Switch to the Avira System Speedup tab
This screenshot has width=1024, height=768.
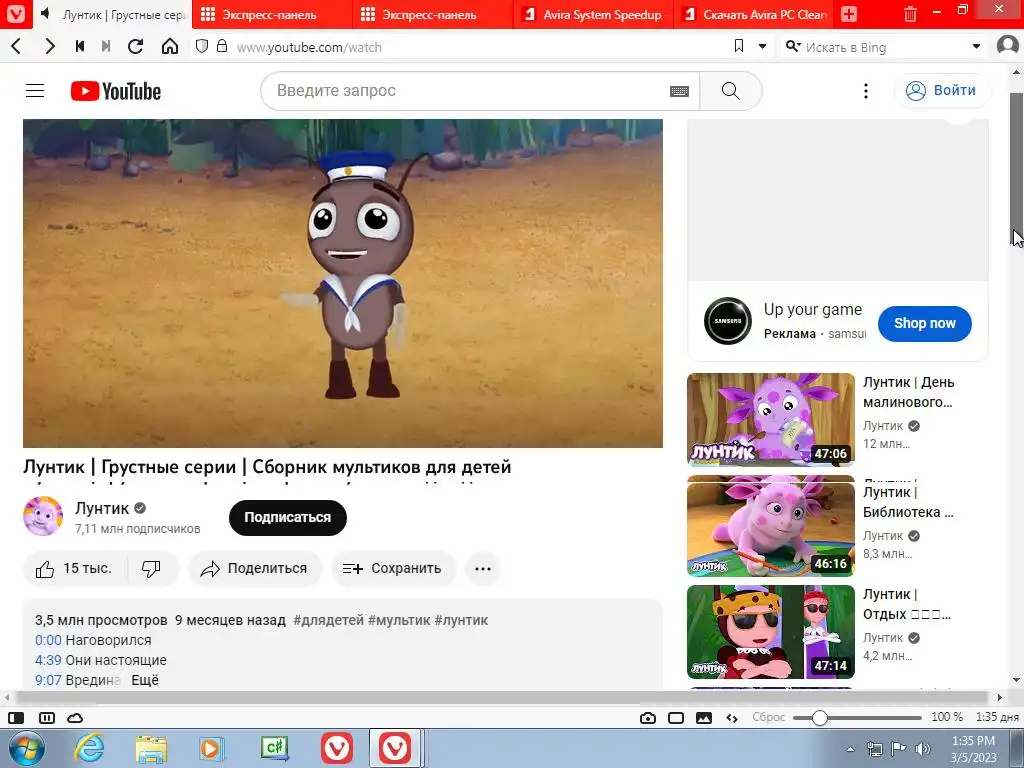592,14
